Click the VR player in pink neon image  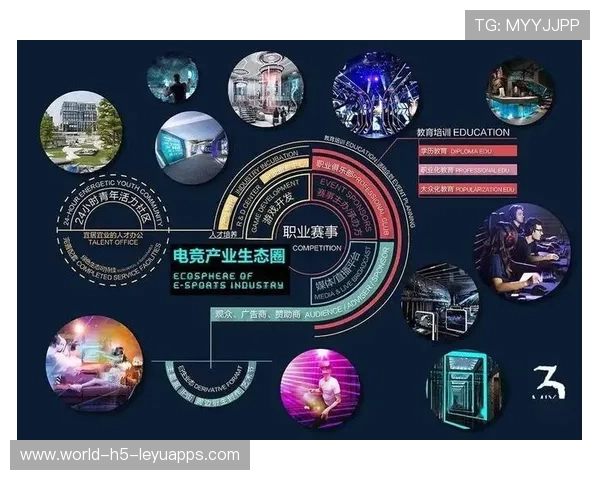tap(321, 389)
